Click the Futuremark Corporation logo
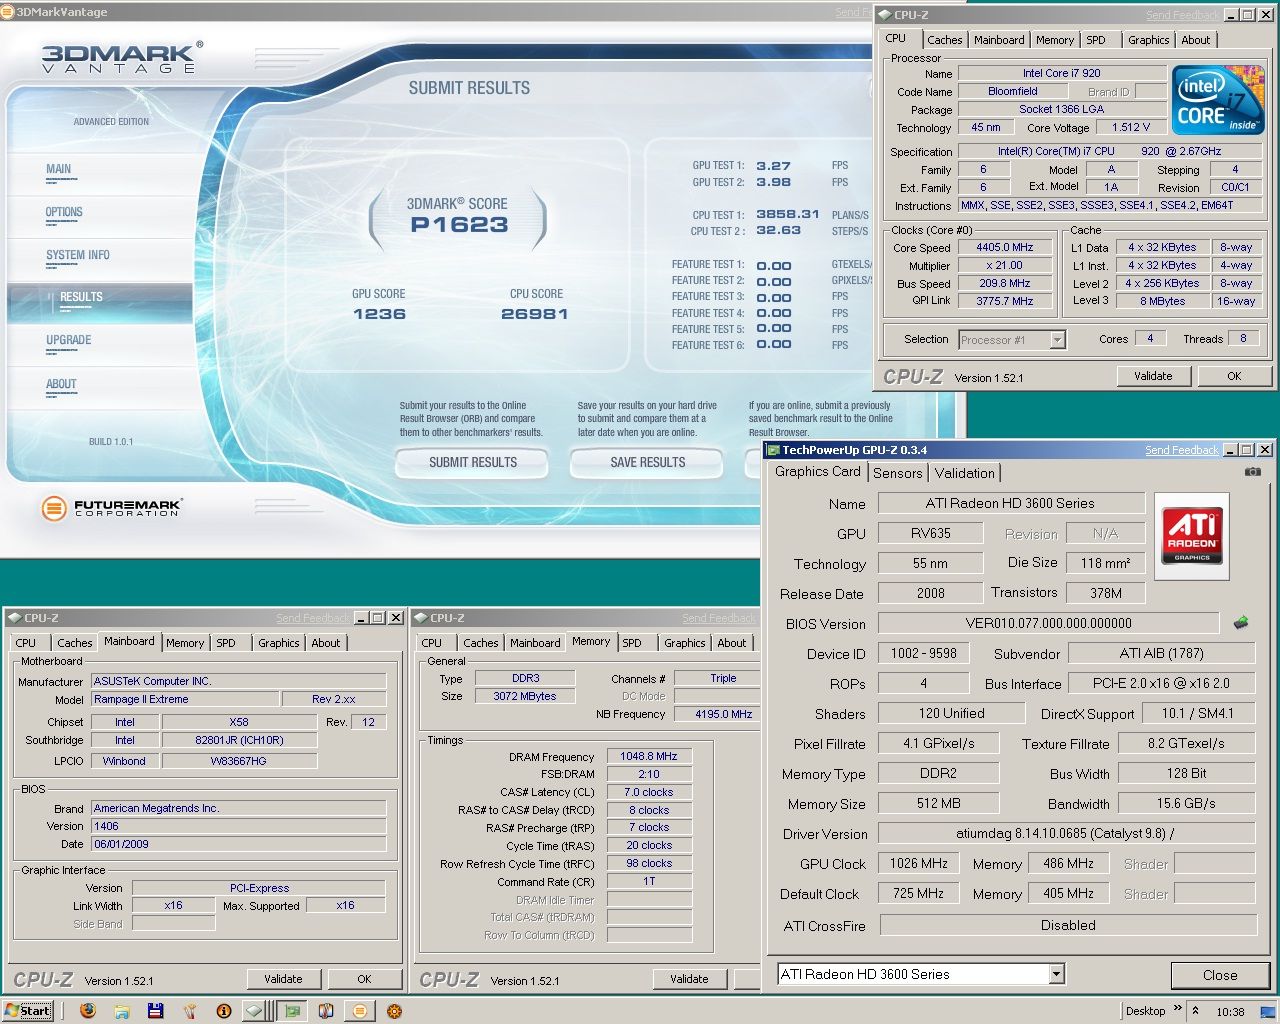 click(112, 508)
